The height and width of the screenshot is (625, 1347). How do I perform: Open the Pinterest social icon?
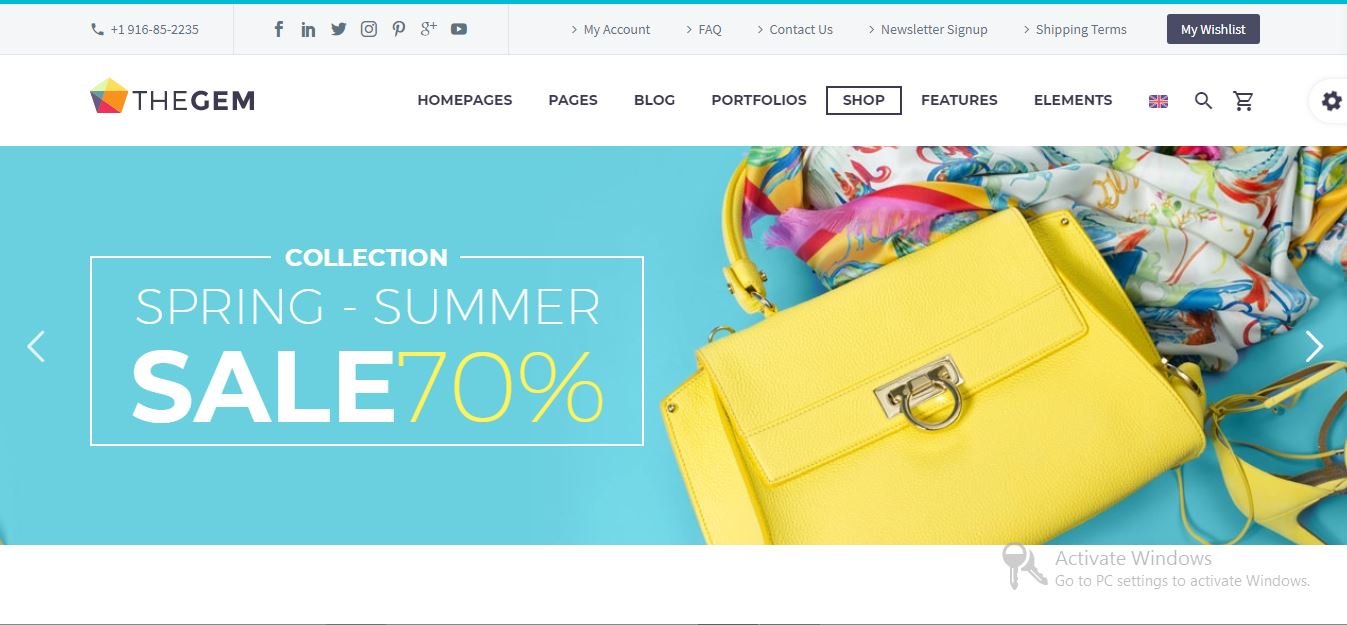click(x=398, y=29)
